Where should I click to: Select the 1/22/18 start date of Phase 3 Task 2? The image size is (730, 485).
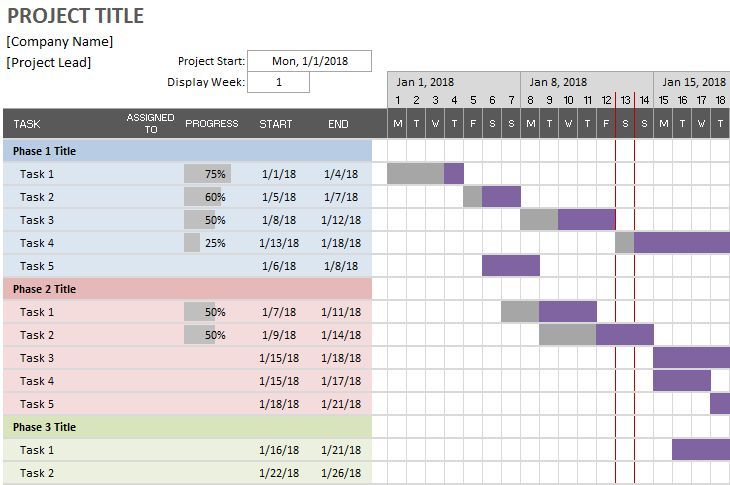click(279, 473)
